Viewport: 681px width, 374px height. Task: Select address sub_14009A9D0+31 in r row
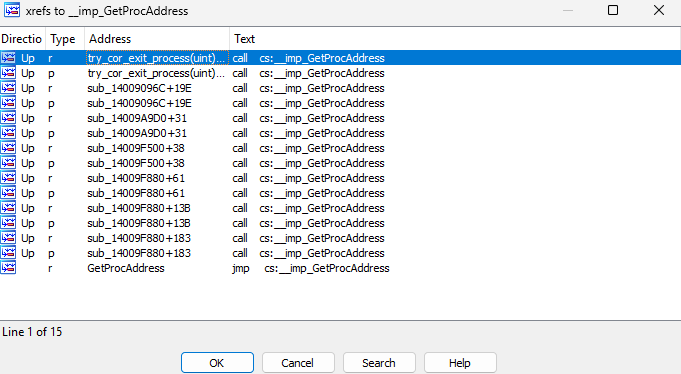pos(137,118)
